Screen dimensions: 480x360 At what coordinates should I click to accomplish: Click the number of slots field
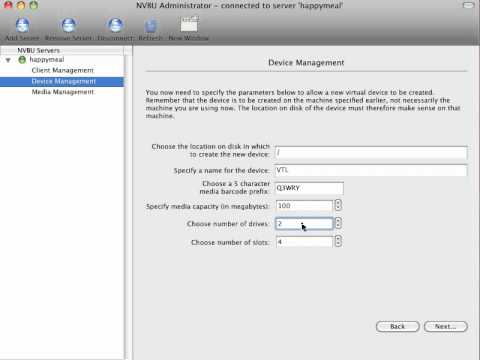[x=304, y=242]
